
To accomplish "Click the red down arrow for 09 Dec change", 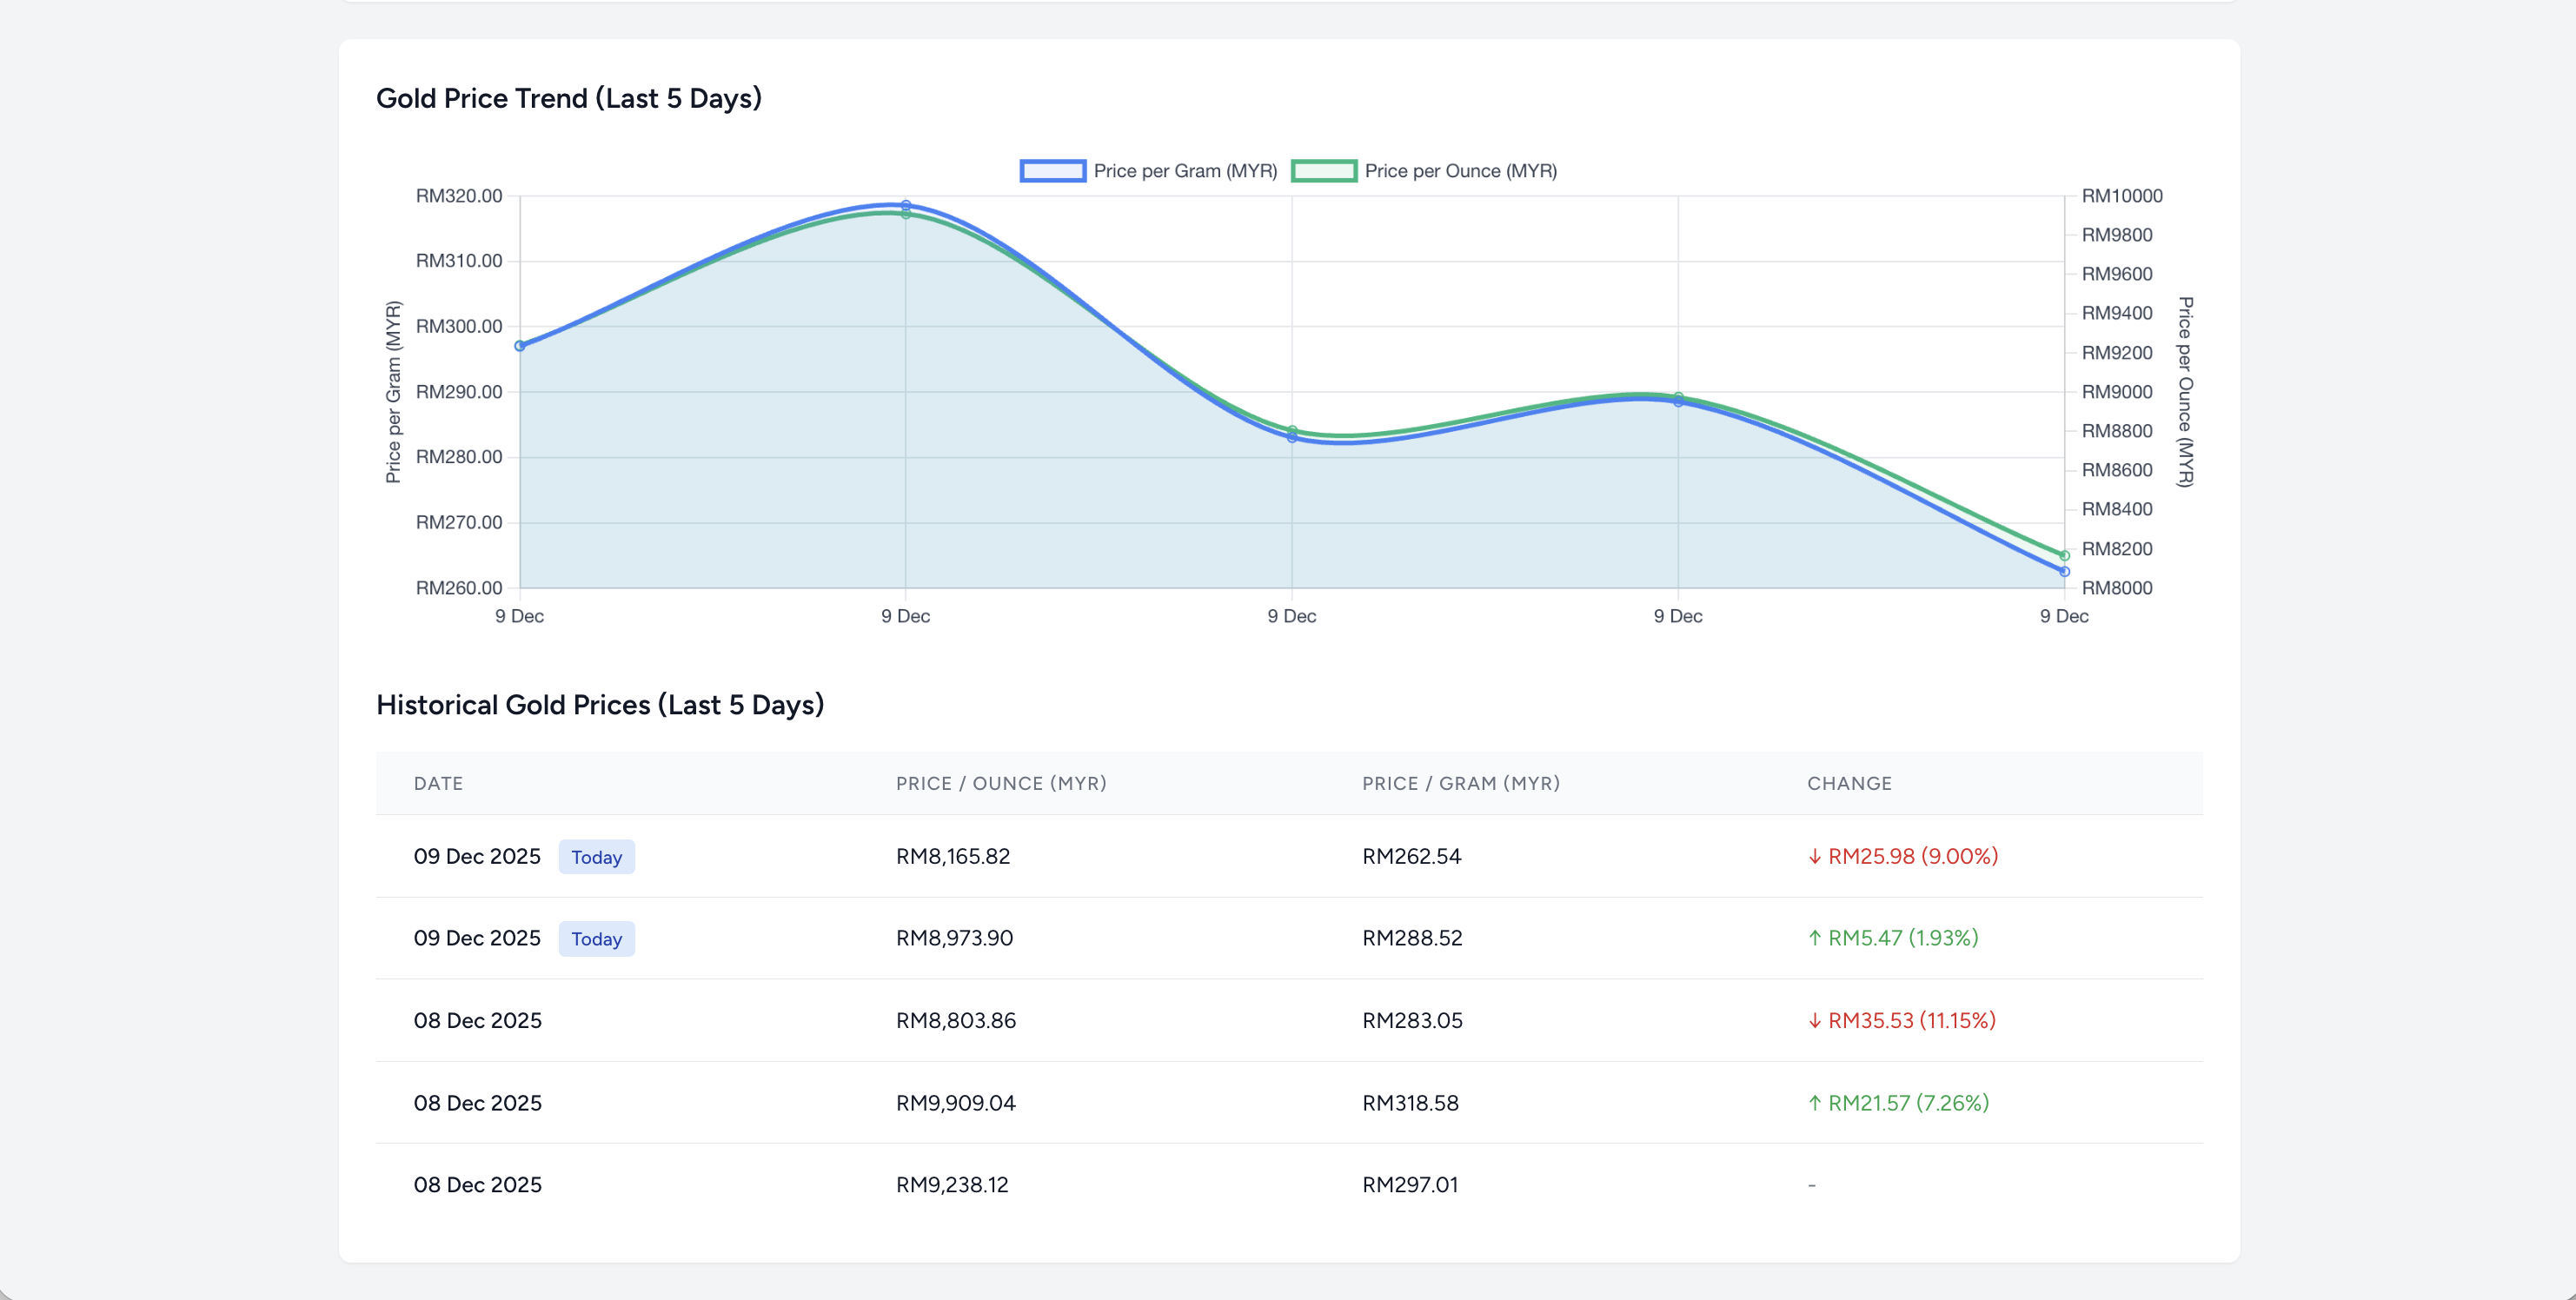I will click(x=1815, y=856).
